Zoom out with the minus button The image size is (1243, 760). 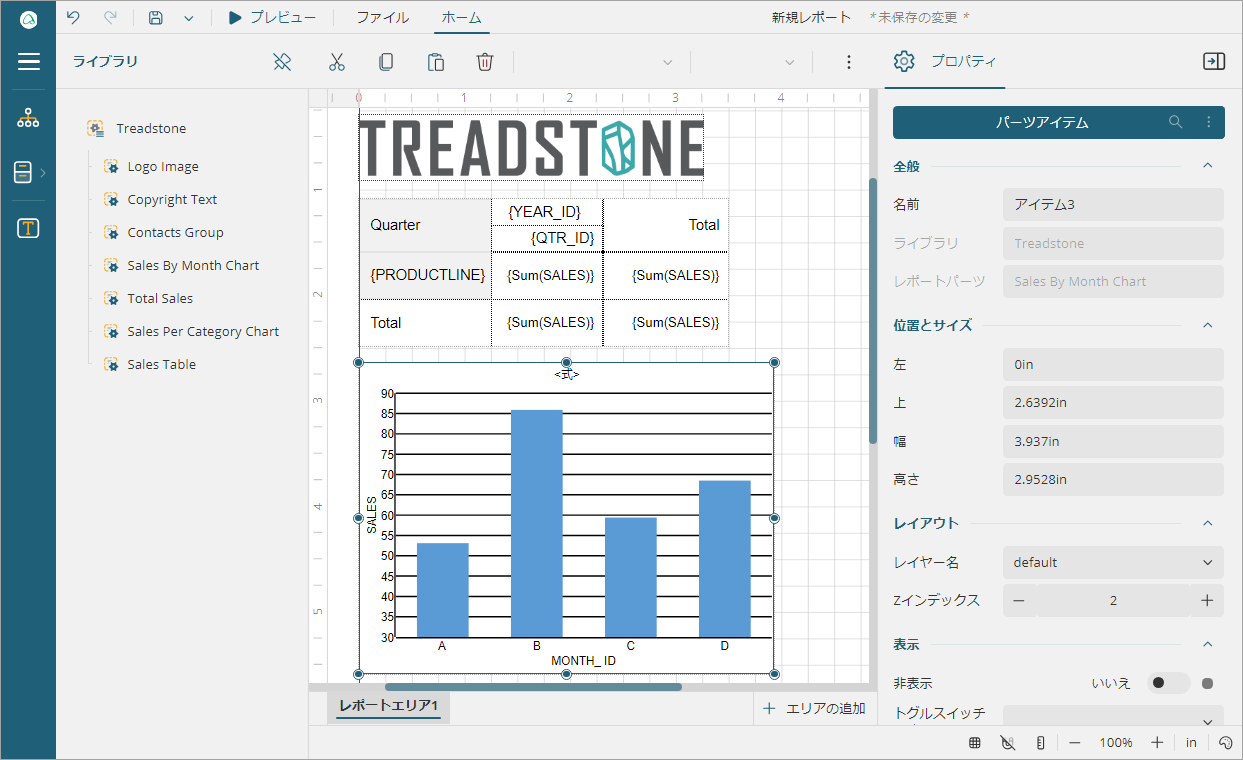coord(1075,743)
